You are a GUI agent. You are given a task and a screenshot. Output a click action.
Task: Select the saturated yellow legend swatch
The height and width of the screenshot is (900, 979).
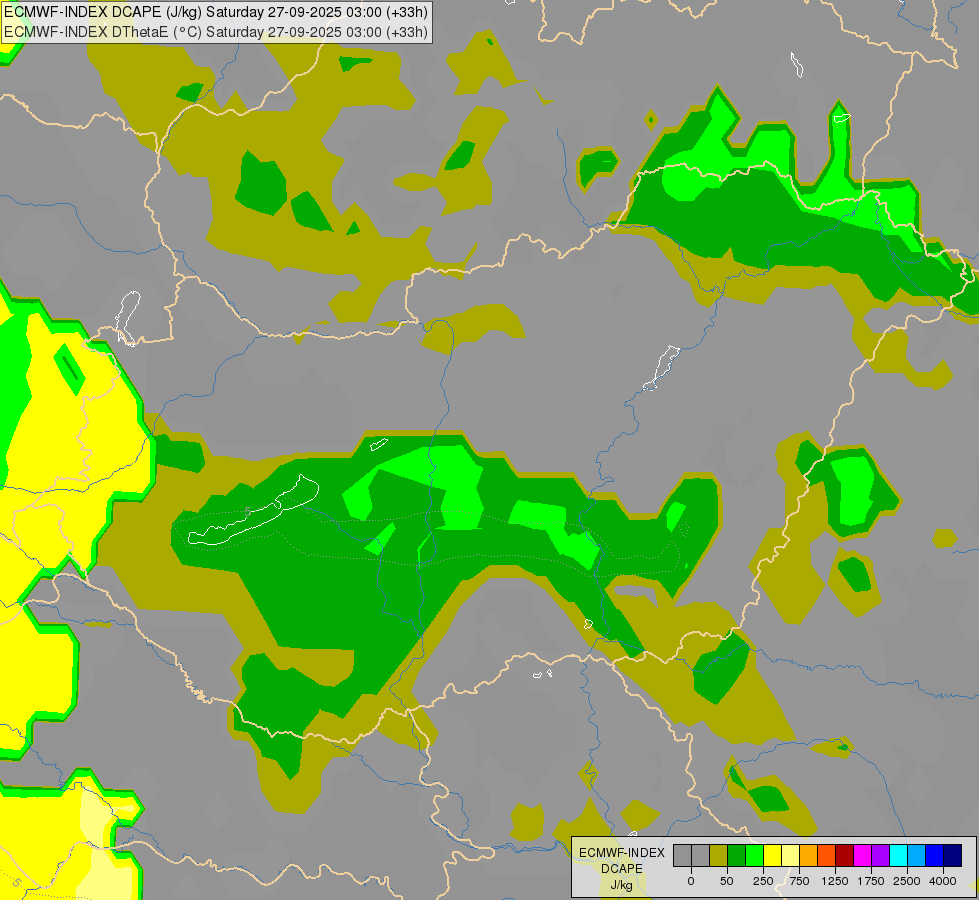[x=772, y=855]
